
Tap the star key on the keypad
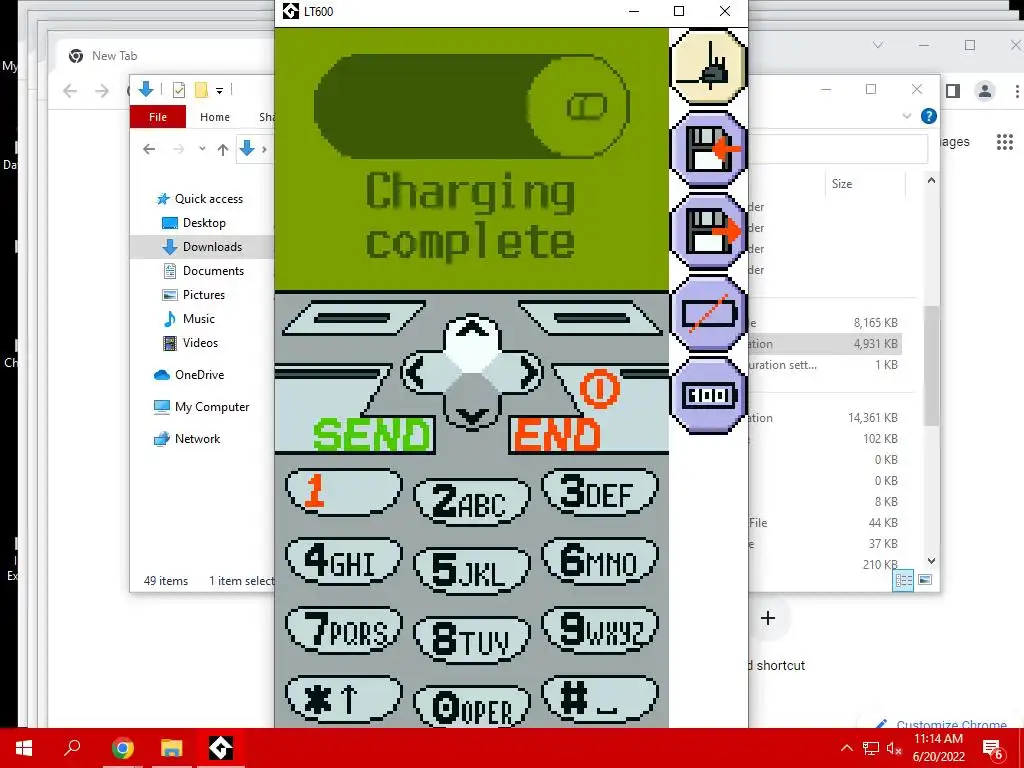[344, 699]
